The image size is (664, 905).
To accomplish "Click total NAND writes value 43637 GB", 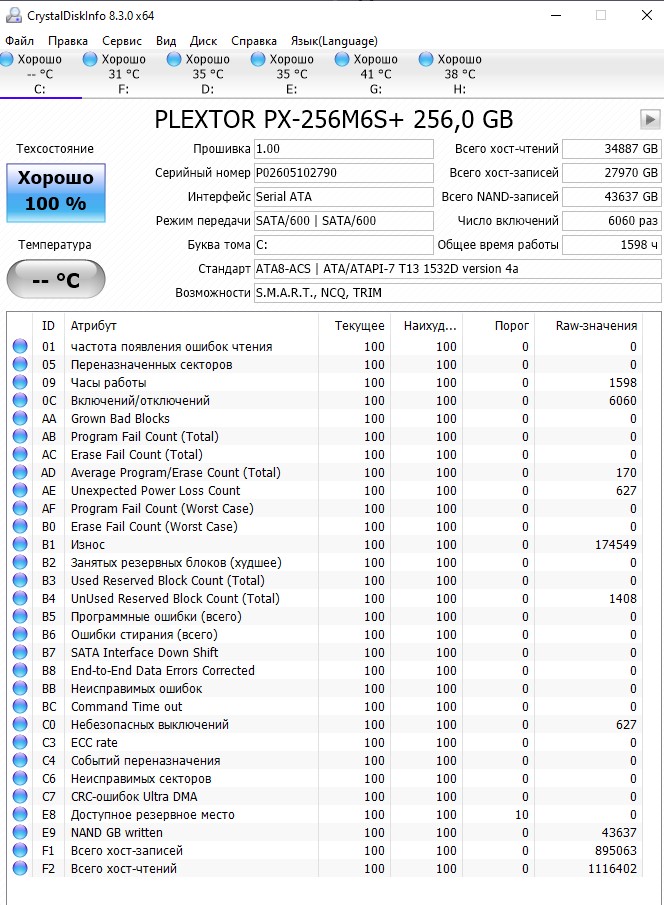I will tap(611, 197).
